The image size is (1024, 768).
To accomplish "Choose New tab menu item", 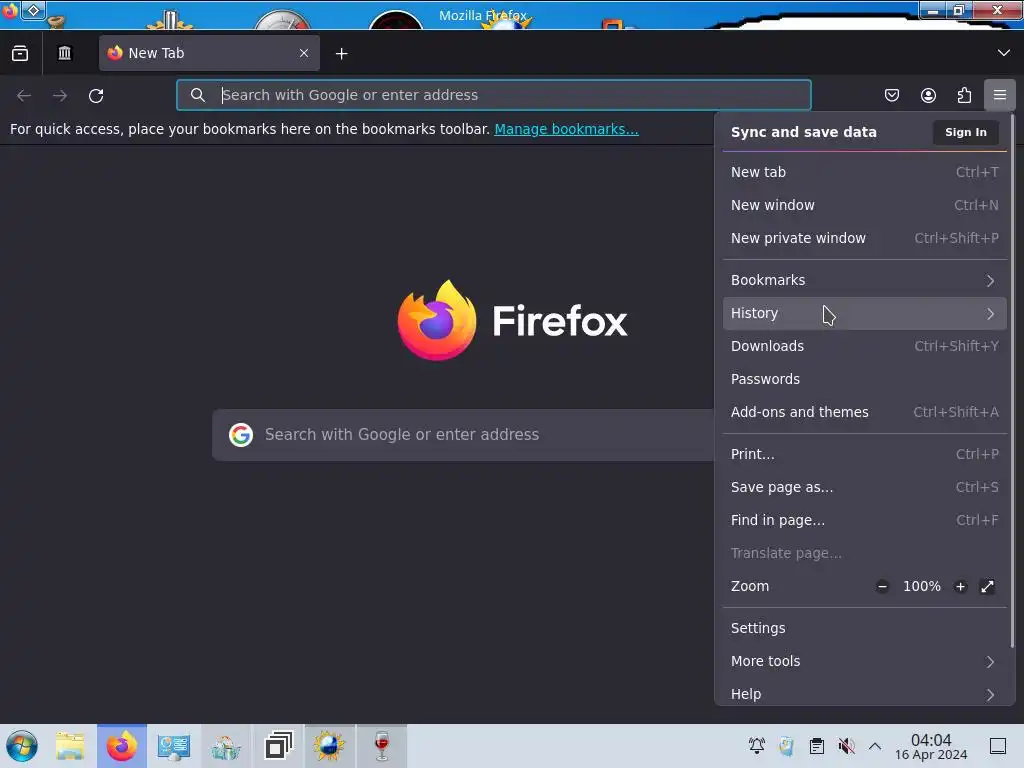I will [865, 172].
